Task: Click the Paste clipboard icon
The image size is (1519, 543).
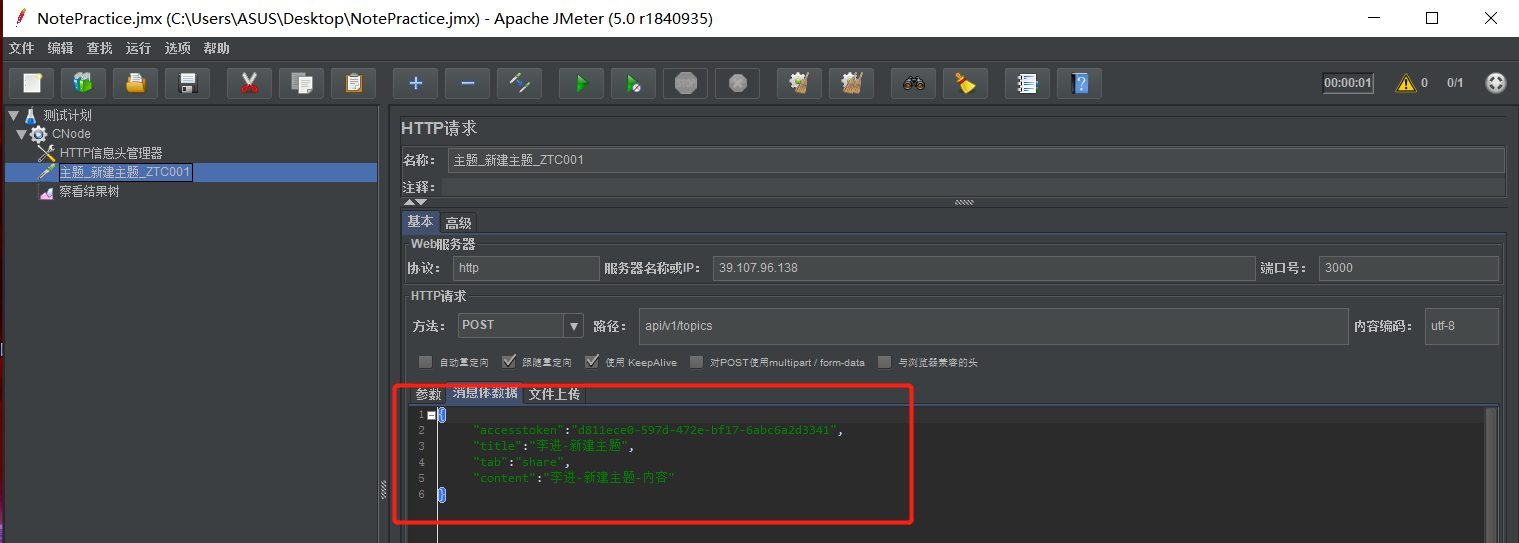Action: click(353, 83)
